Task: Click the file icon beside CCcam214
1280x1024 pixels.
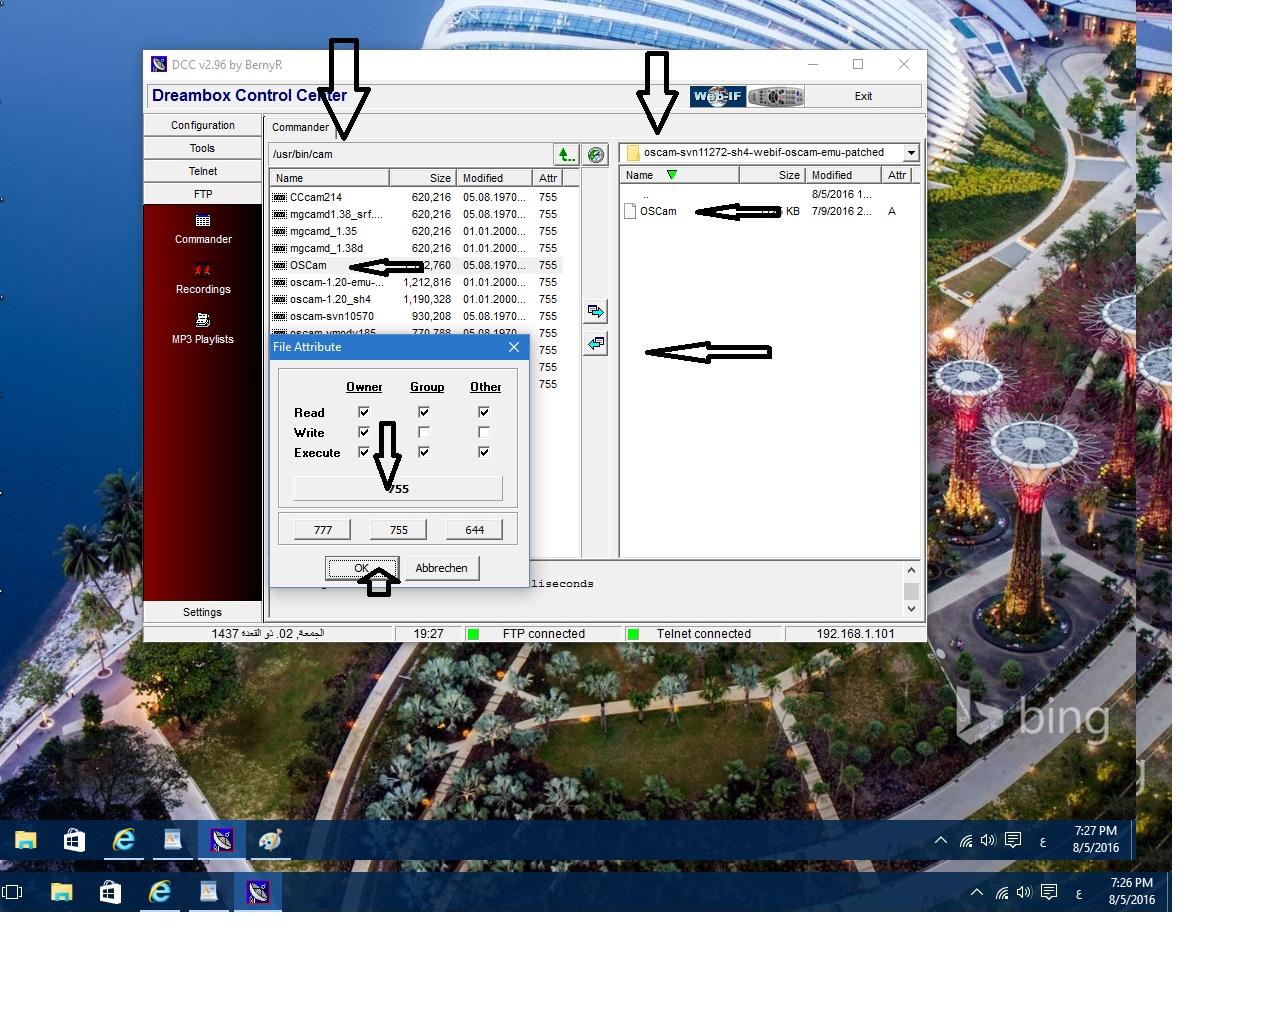Action: coord(280,197)
